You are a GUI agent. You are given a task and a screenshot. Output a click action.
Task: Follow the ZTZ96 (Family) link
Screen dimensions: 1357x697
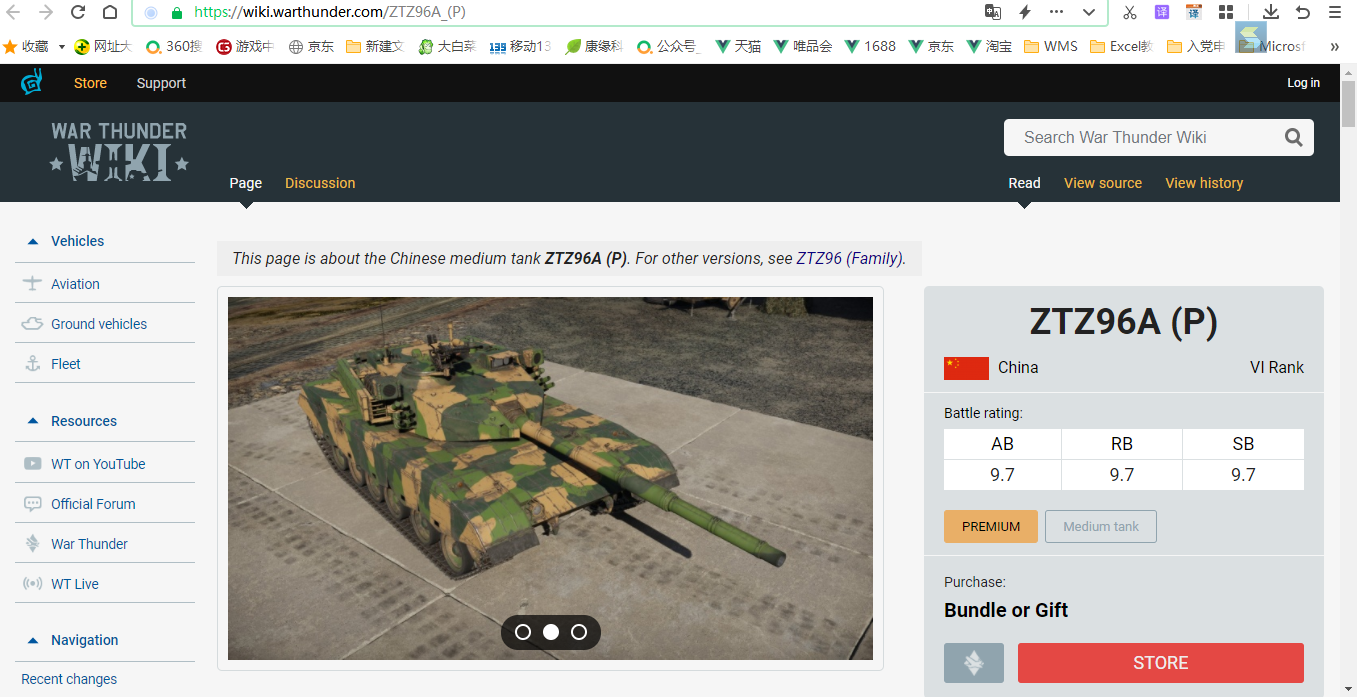pyautogui.click(x=849, y=258)
